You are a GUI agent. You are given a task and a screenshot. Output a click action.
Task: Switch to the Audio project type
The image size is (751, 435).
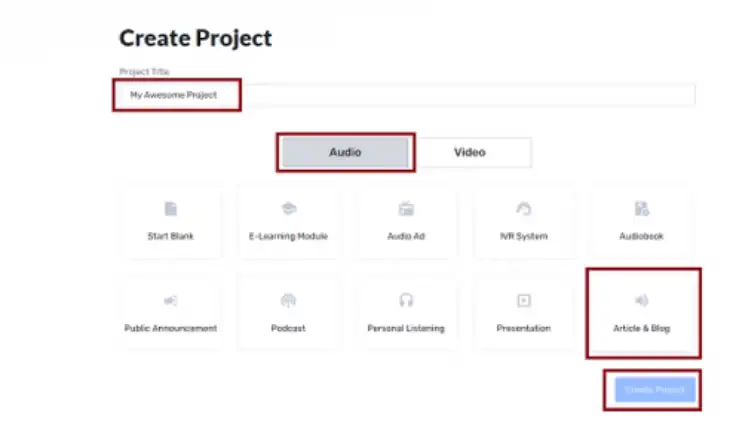coord(345,152)
